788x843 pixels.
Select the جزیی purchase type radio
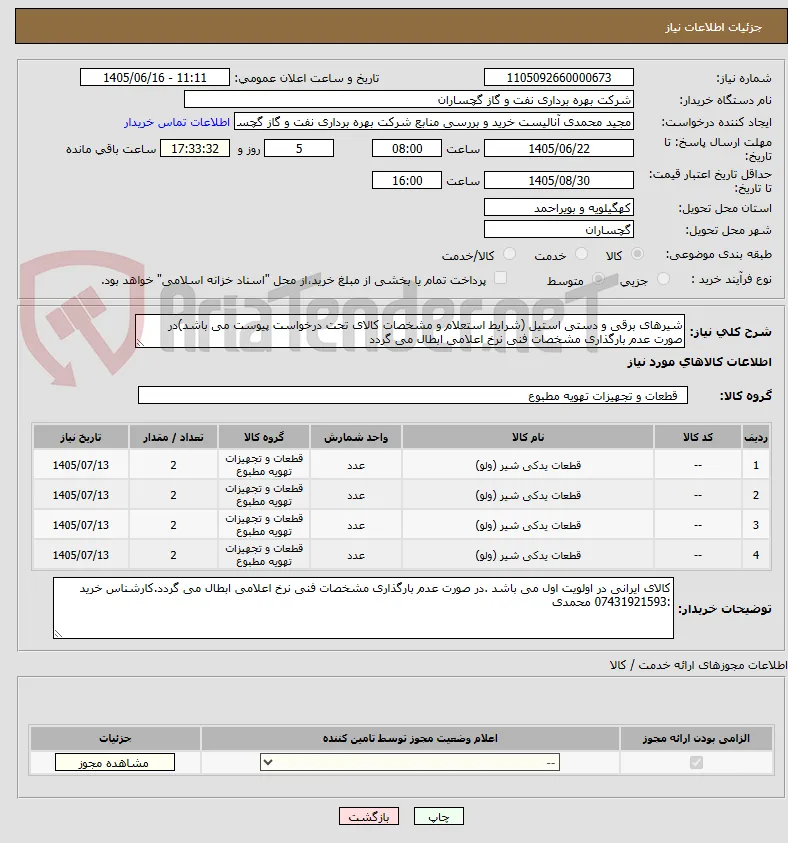click(663, 279)
